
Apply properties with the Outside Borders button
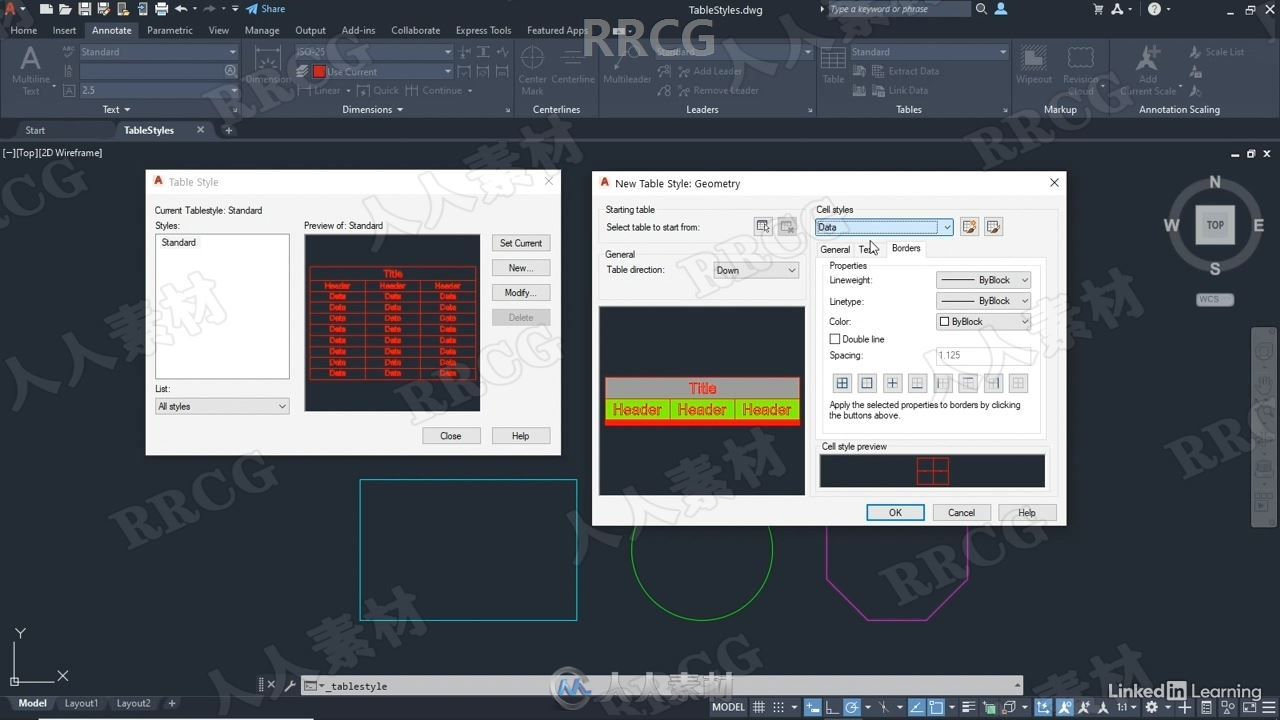pyautogui.click(x=867, y=383)
